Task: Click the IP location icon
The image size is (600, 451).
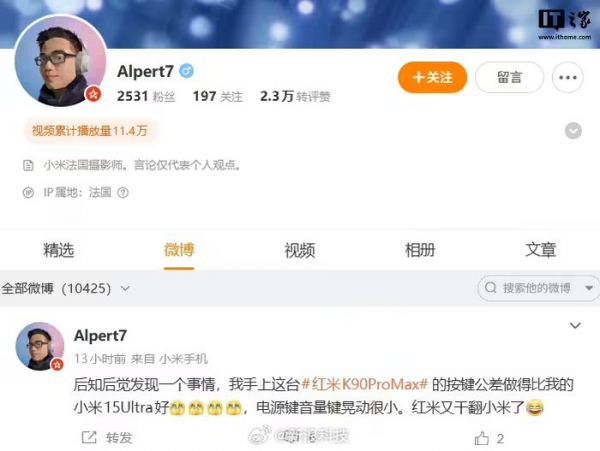Action: (x=28, y=192)
